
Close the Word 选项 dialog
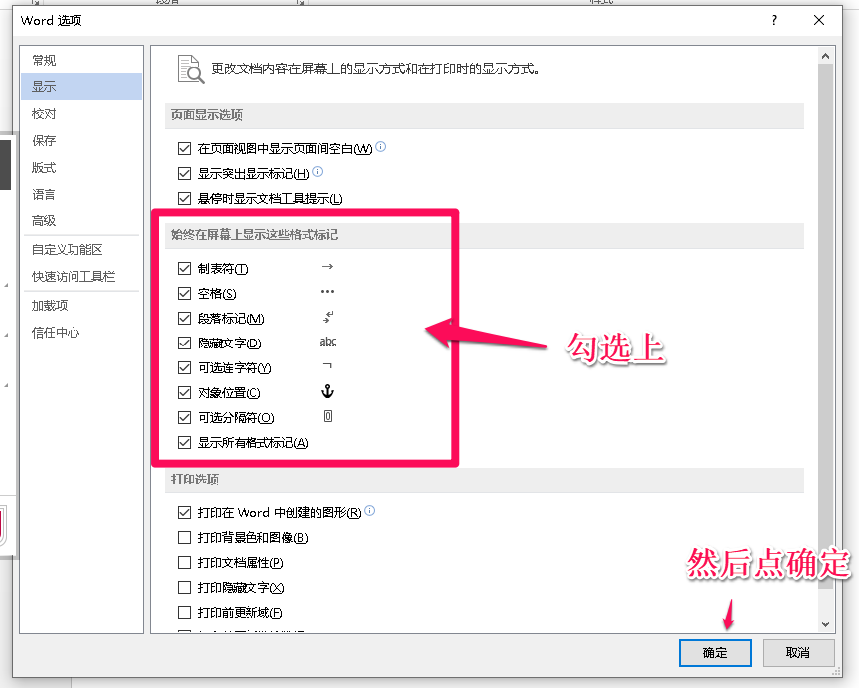click(819, 20)
